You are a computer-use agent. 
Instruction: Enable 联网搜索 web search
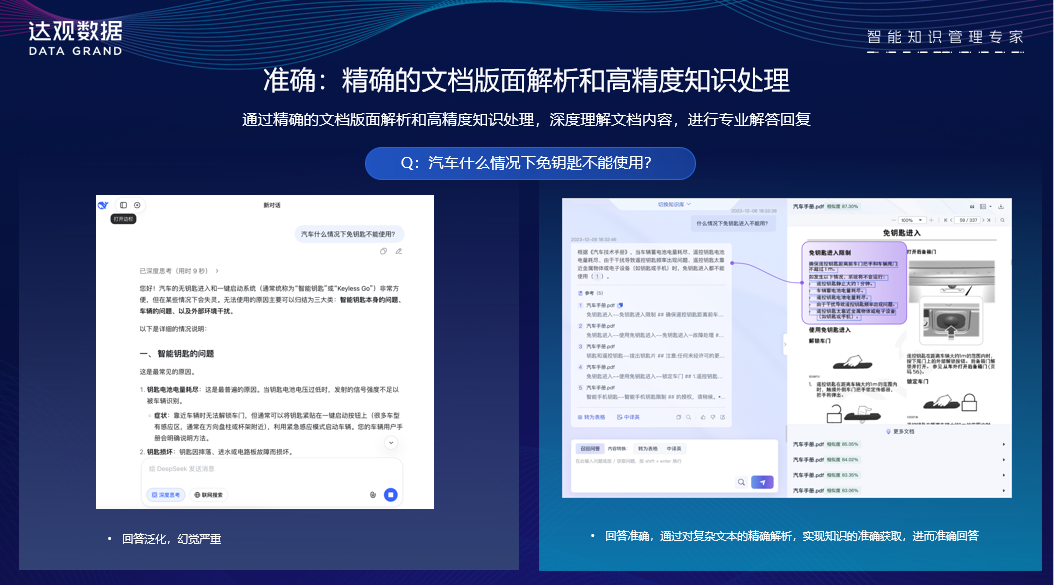pos(208,494)
